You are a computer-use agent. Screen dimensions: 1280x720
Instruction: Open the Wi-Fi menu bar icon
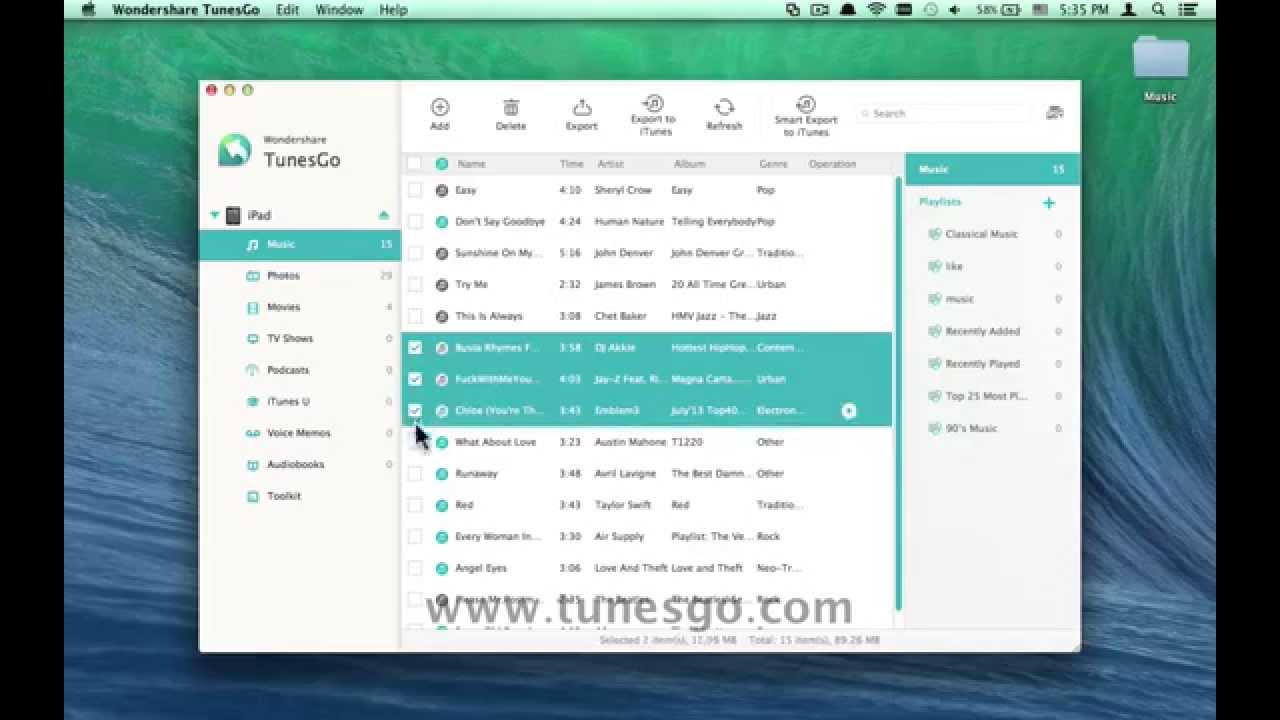tap(877, 10)
